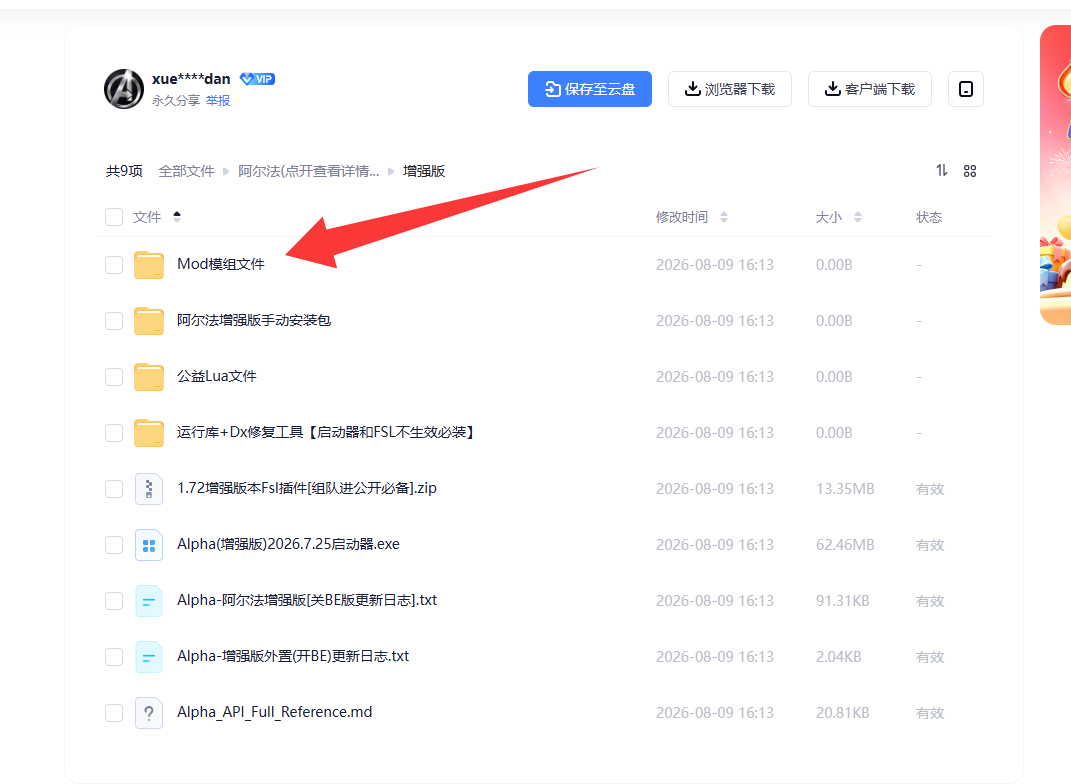Click unknown file icon of Alpha_API_Full_Reference.md
The height and width of the screenshot is (784, 1071).
coord(149,713)
